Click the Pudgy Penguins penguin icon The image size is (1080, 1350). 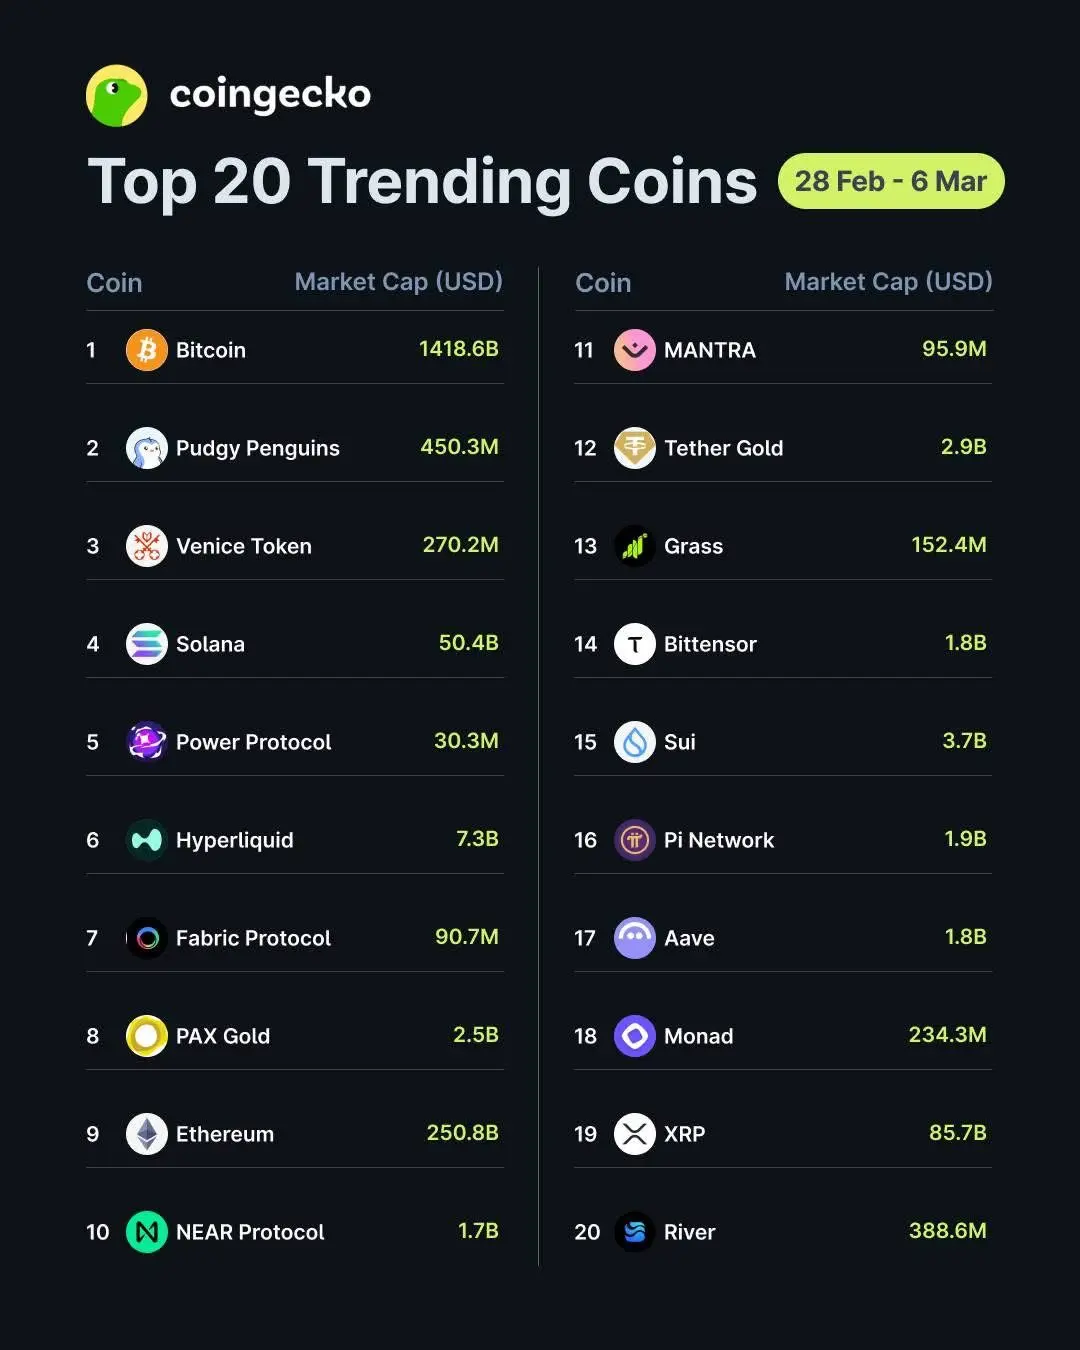pos(147,448)
